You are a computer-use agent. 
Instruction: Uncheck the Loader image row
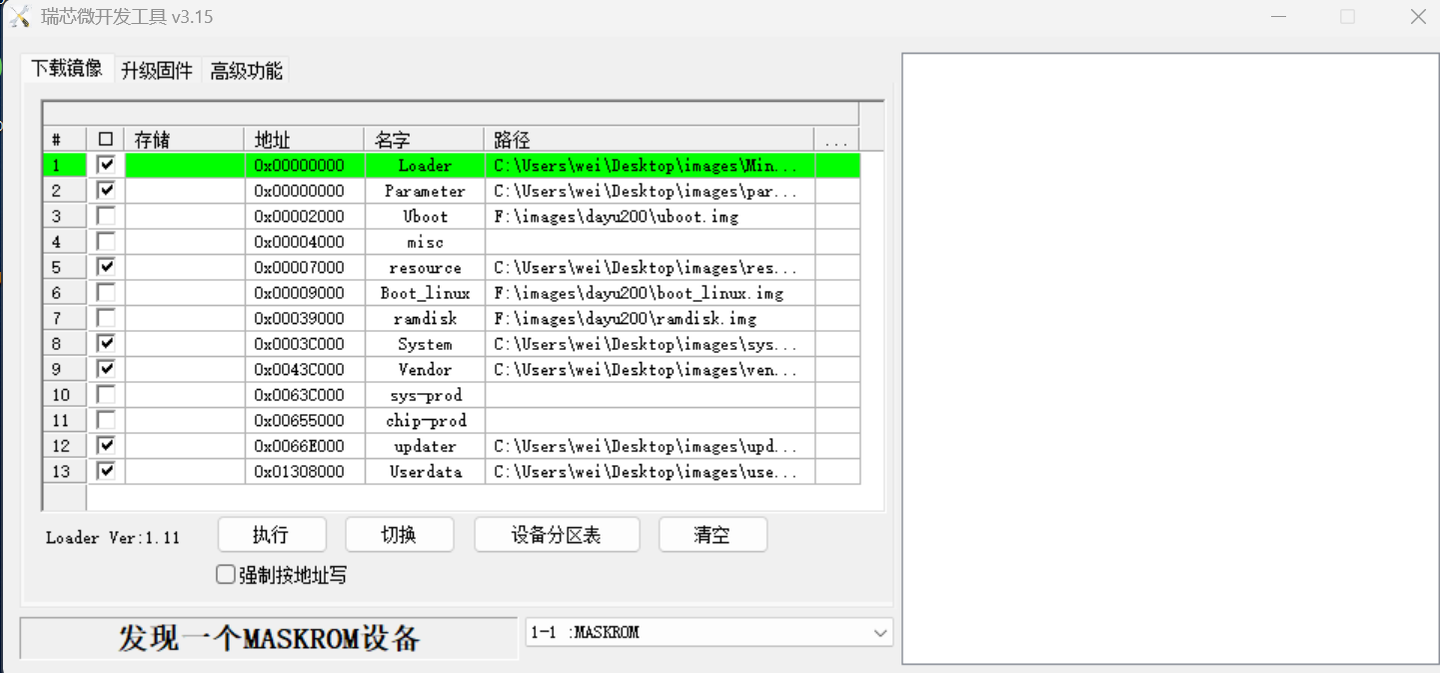(105, 164)
